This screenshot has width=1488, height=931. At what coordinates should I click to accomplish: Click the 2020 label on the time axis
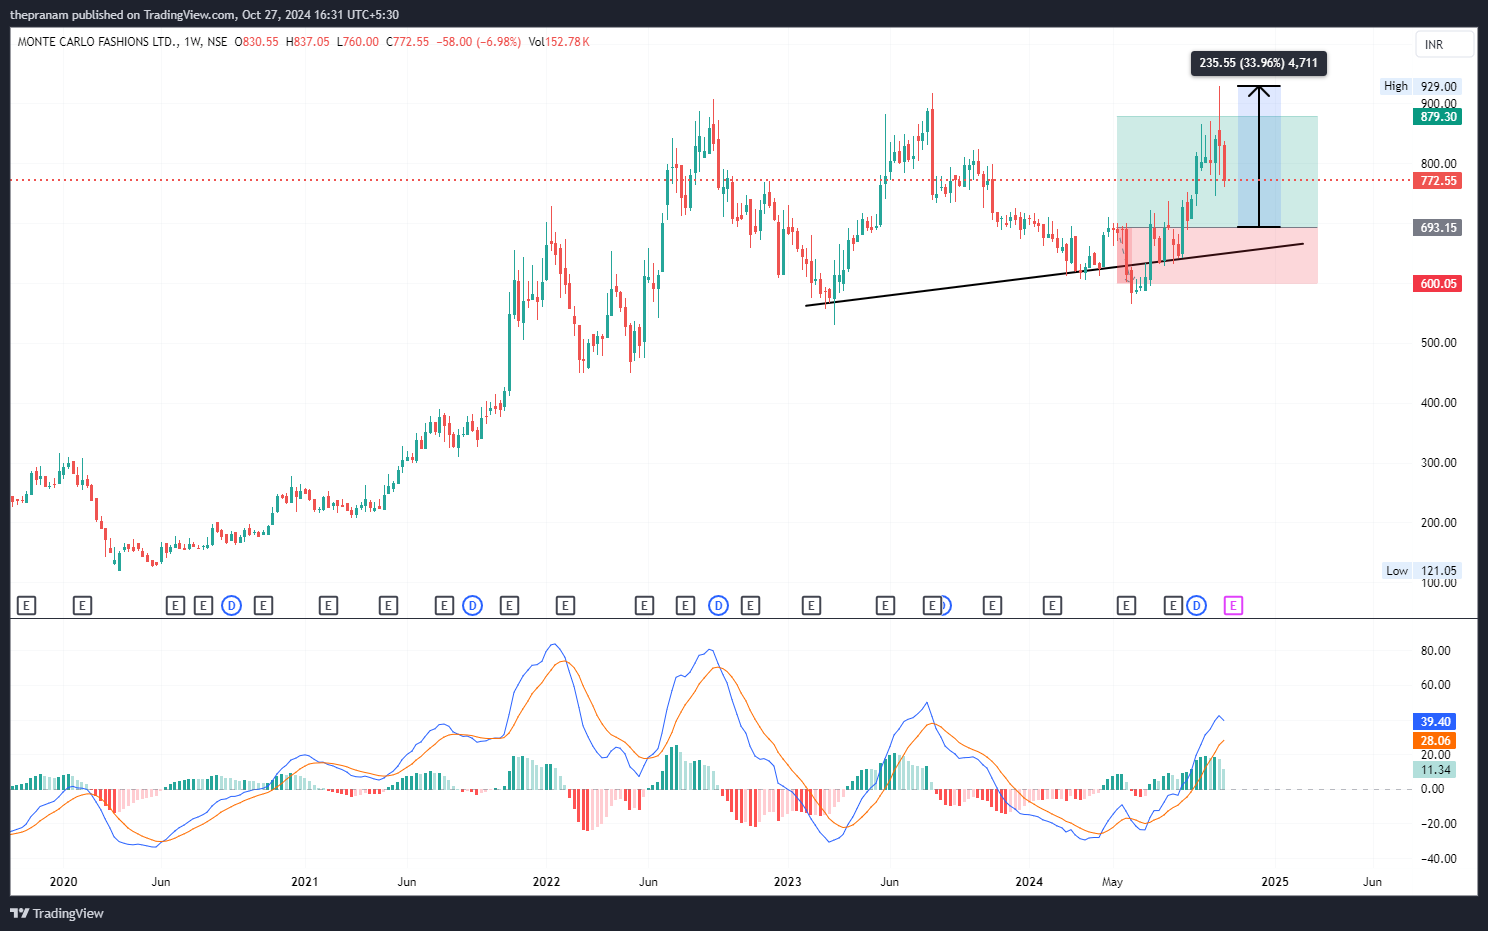click(63, 882)
